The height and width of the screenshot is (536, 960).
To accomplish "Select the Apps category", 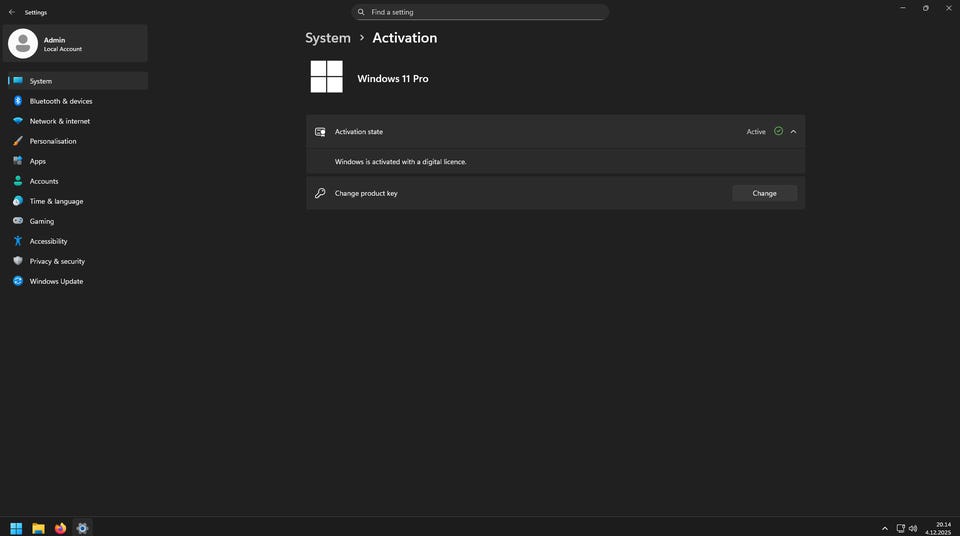I will (x=77, y=161).
